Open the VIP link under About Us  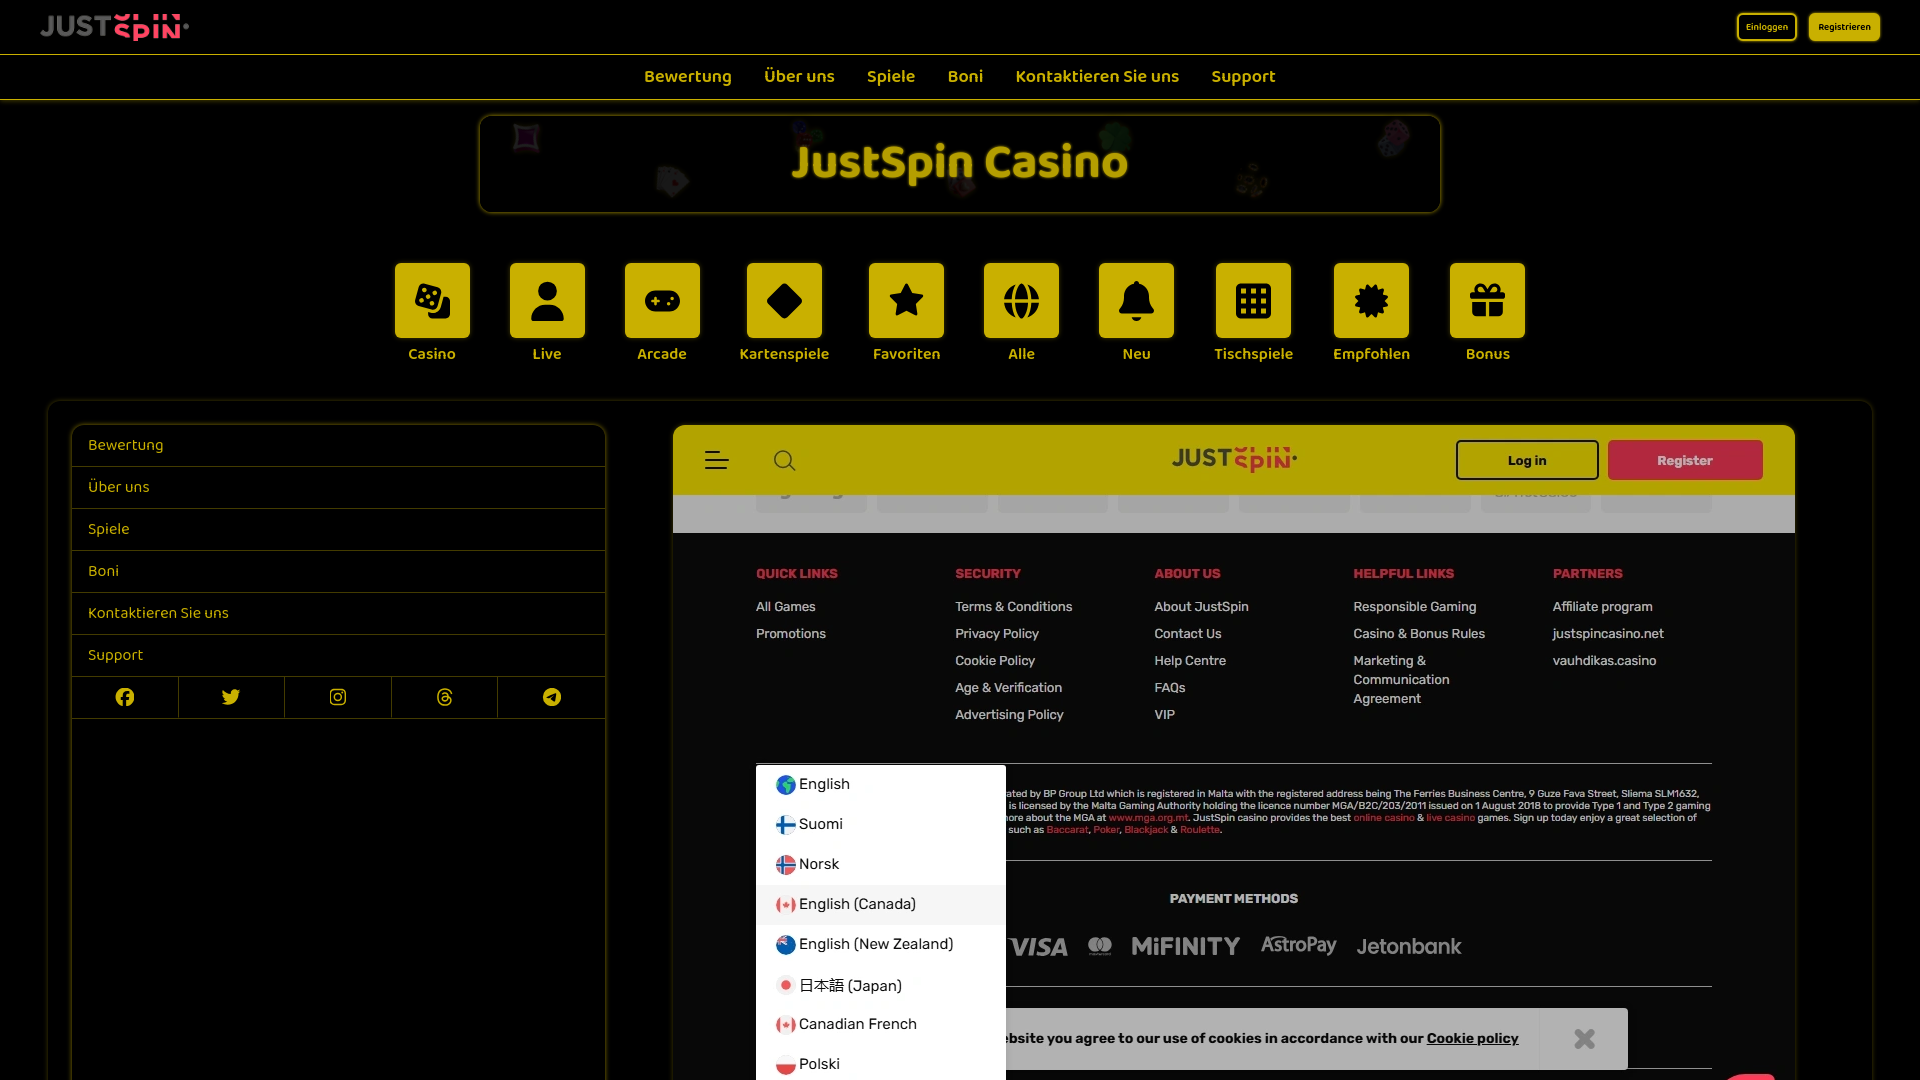click(1164, 715)
